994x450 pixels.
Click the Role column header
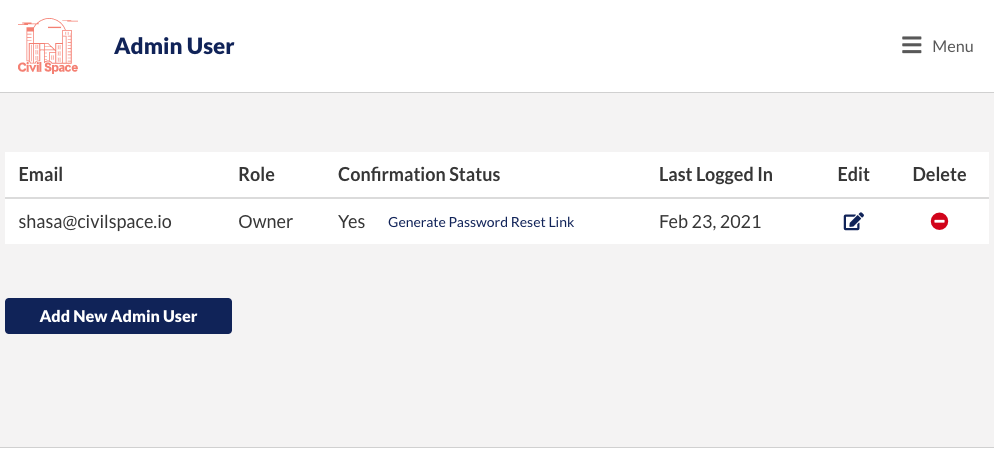coord(256,174)
